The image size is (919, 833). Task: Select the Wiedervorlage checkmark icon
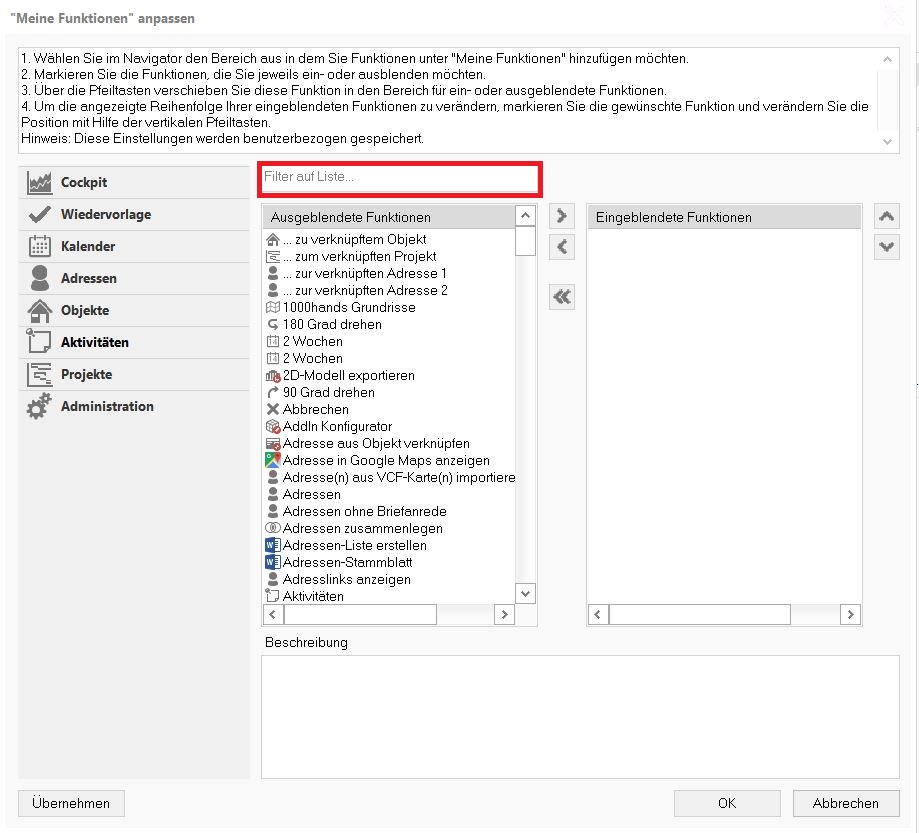point(40,215)
